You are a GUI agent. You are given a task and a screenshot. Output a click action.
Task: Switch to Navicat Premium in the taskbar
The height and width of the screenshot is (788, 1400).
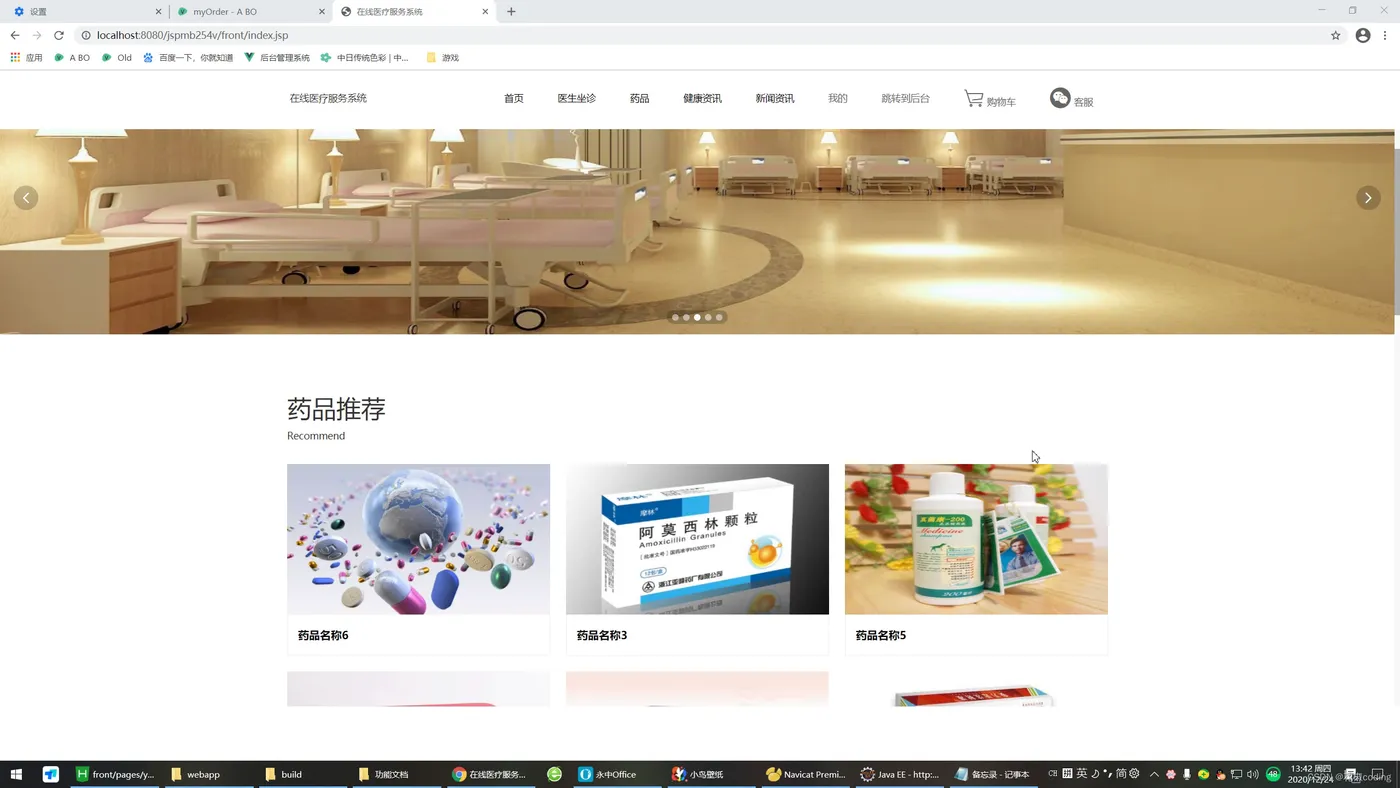tap(806, 774)
